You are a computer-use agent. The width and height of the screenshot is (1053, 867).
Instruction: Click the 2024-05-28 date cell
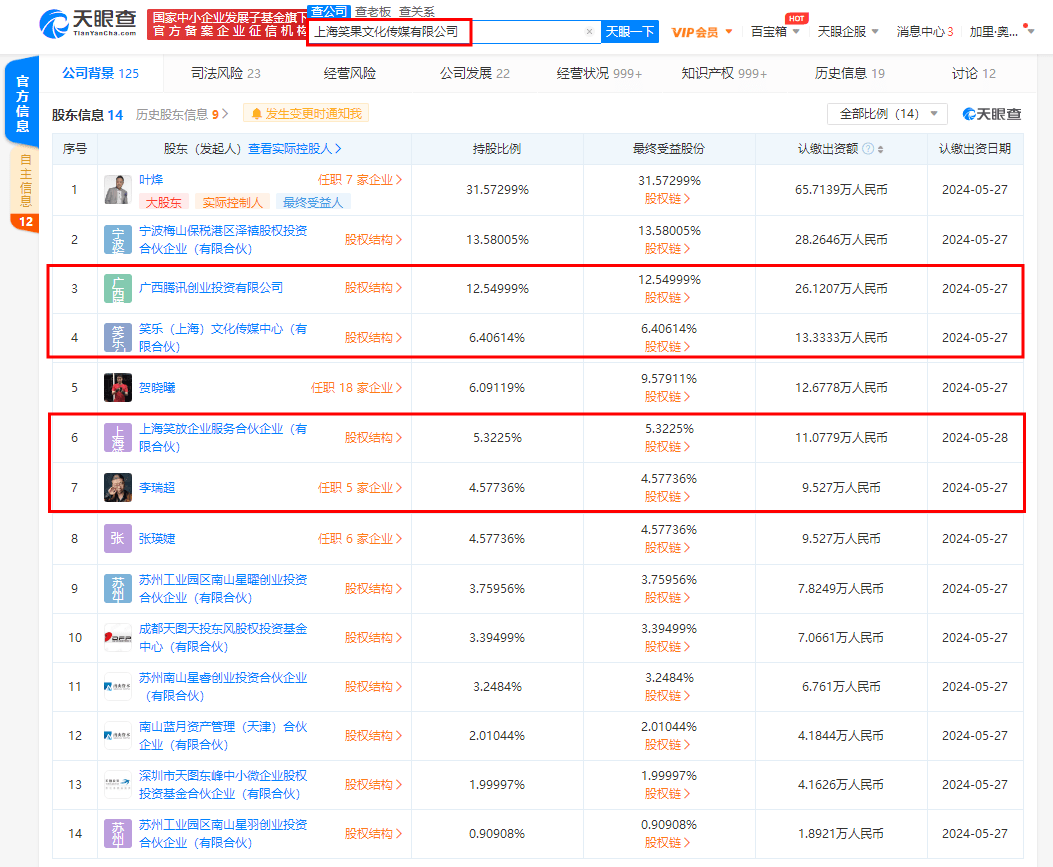975,438
